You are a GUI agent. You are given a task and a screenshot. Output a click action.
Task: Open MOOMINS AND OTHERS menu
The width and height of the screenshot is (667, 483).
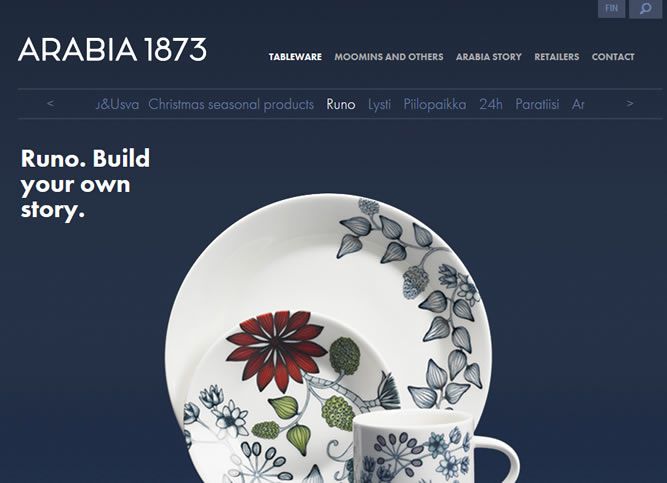click(x=389, y=57)
